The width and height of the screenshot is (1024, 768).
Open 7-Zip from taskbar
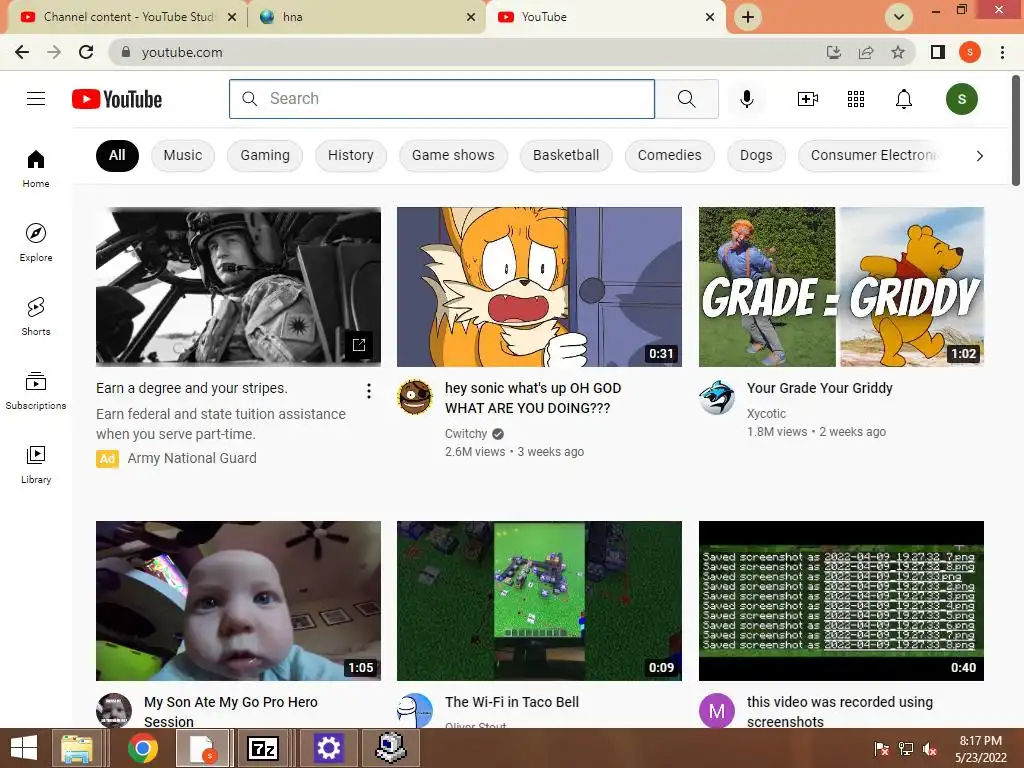pyautogui.click(x=263, y=748)
